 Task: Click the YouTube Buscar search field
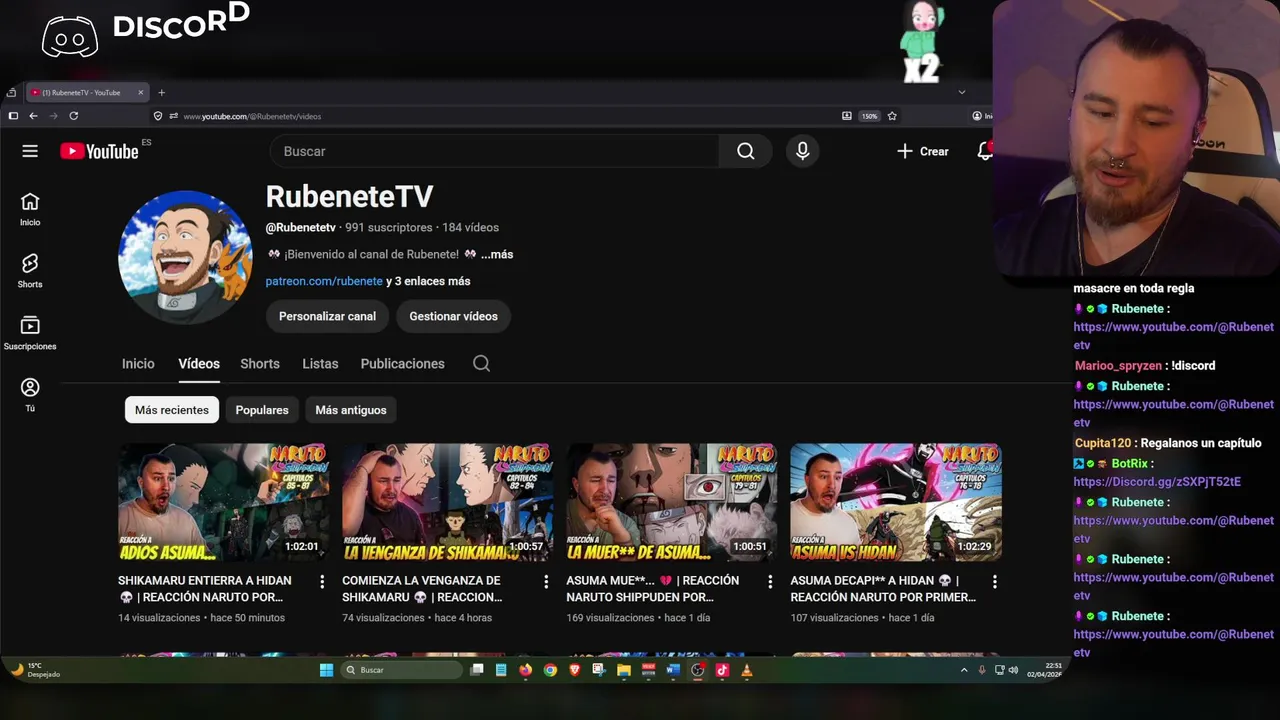[495, 151]
